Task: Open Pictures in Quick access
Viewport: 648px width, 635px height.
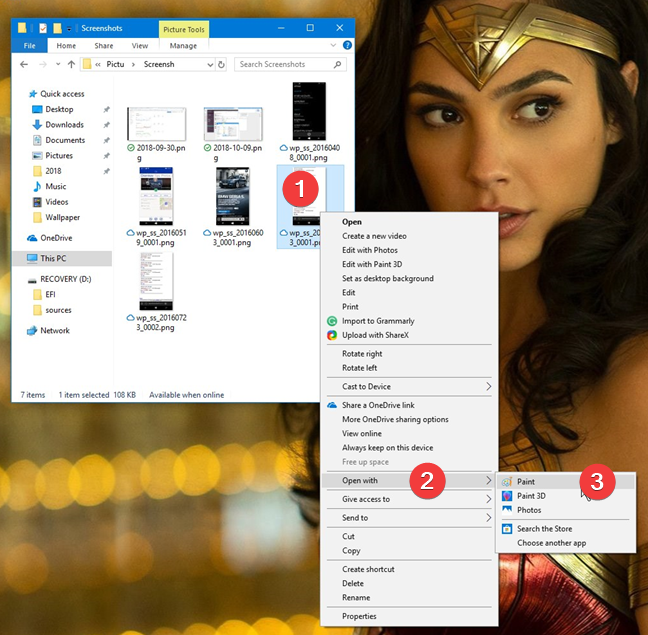Action: click(59, 156)
